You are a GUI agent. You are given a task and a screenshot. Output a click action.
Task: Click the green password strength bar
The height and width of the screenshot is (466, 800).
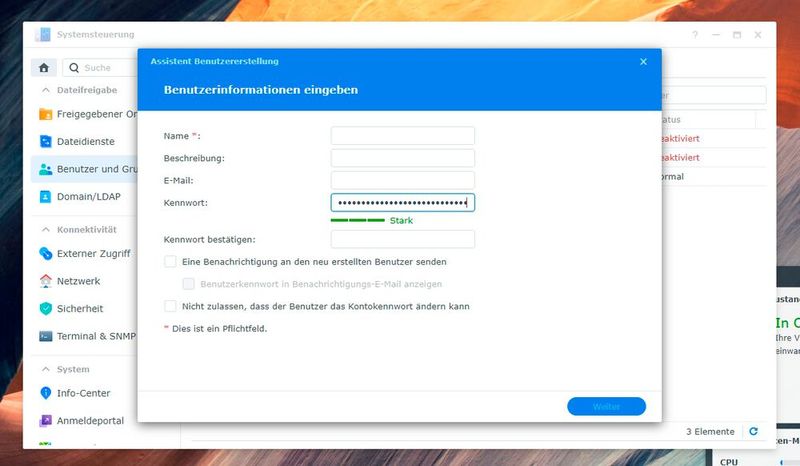pyautogui.click(x=358, y=220)
